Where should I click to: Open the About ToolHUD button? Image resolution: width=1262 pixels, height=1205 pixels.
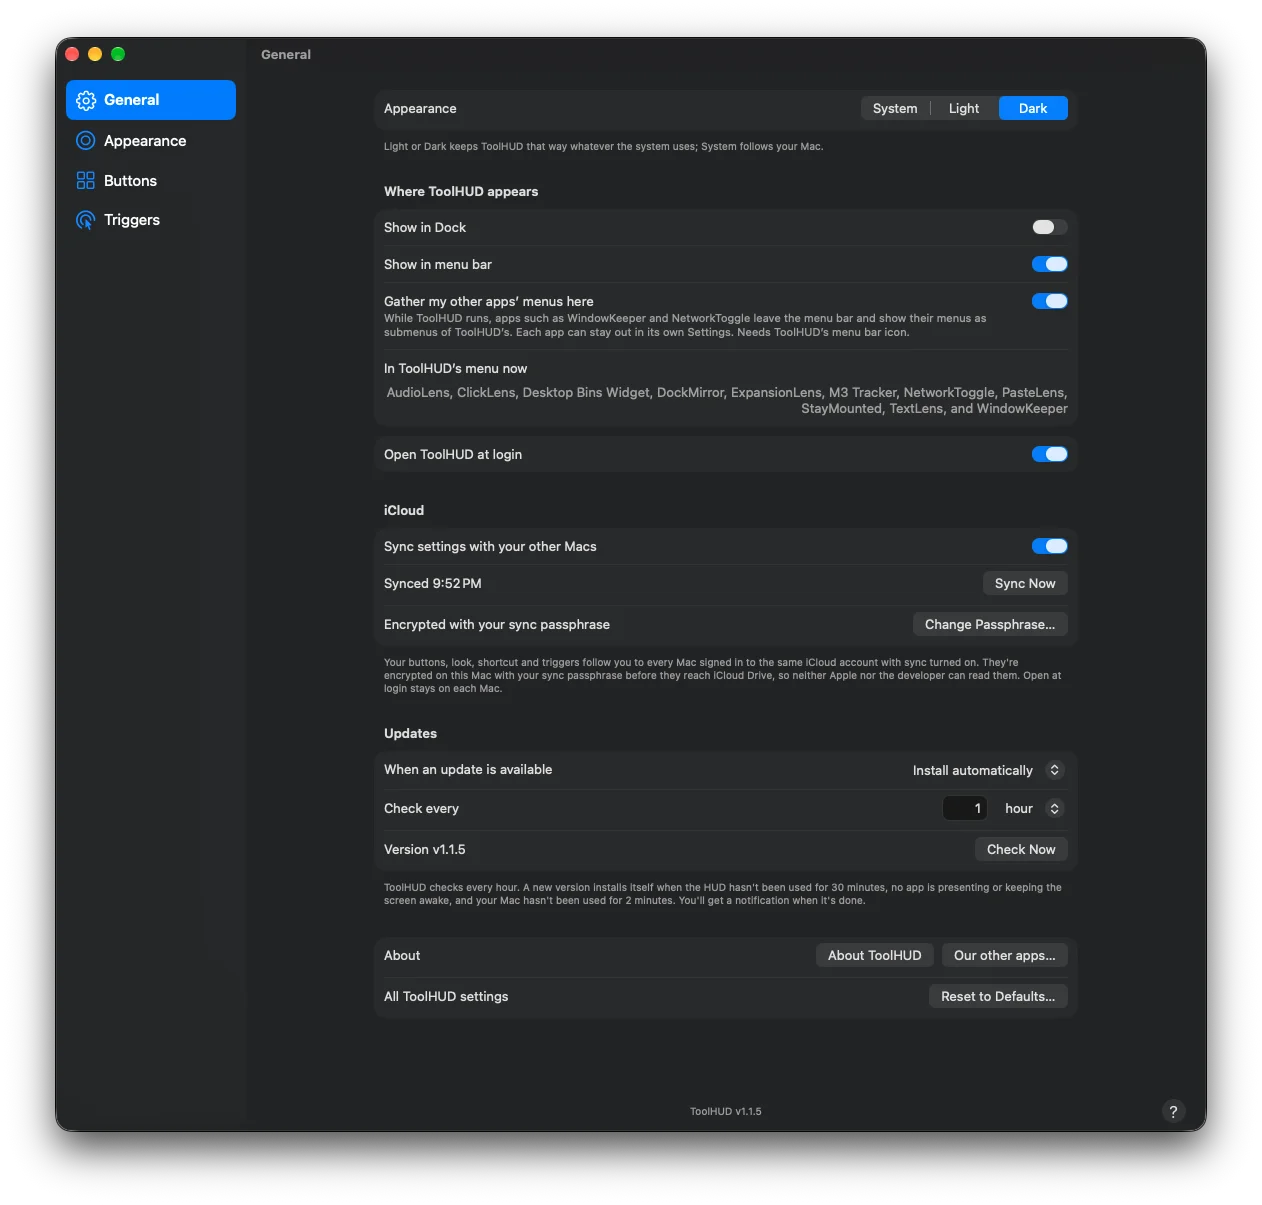[x=874, y=955]
